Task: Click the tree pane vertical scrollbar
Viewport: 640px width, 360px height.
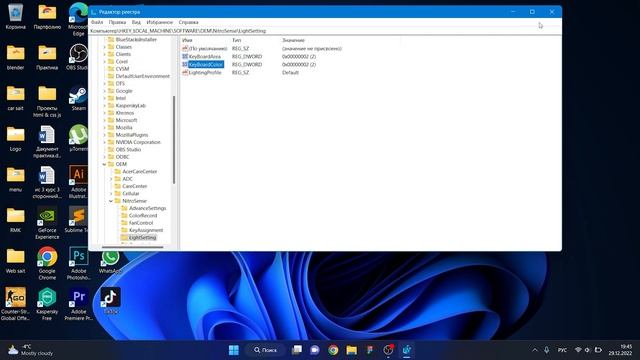Action: tap(174, 140)
